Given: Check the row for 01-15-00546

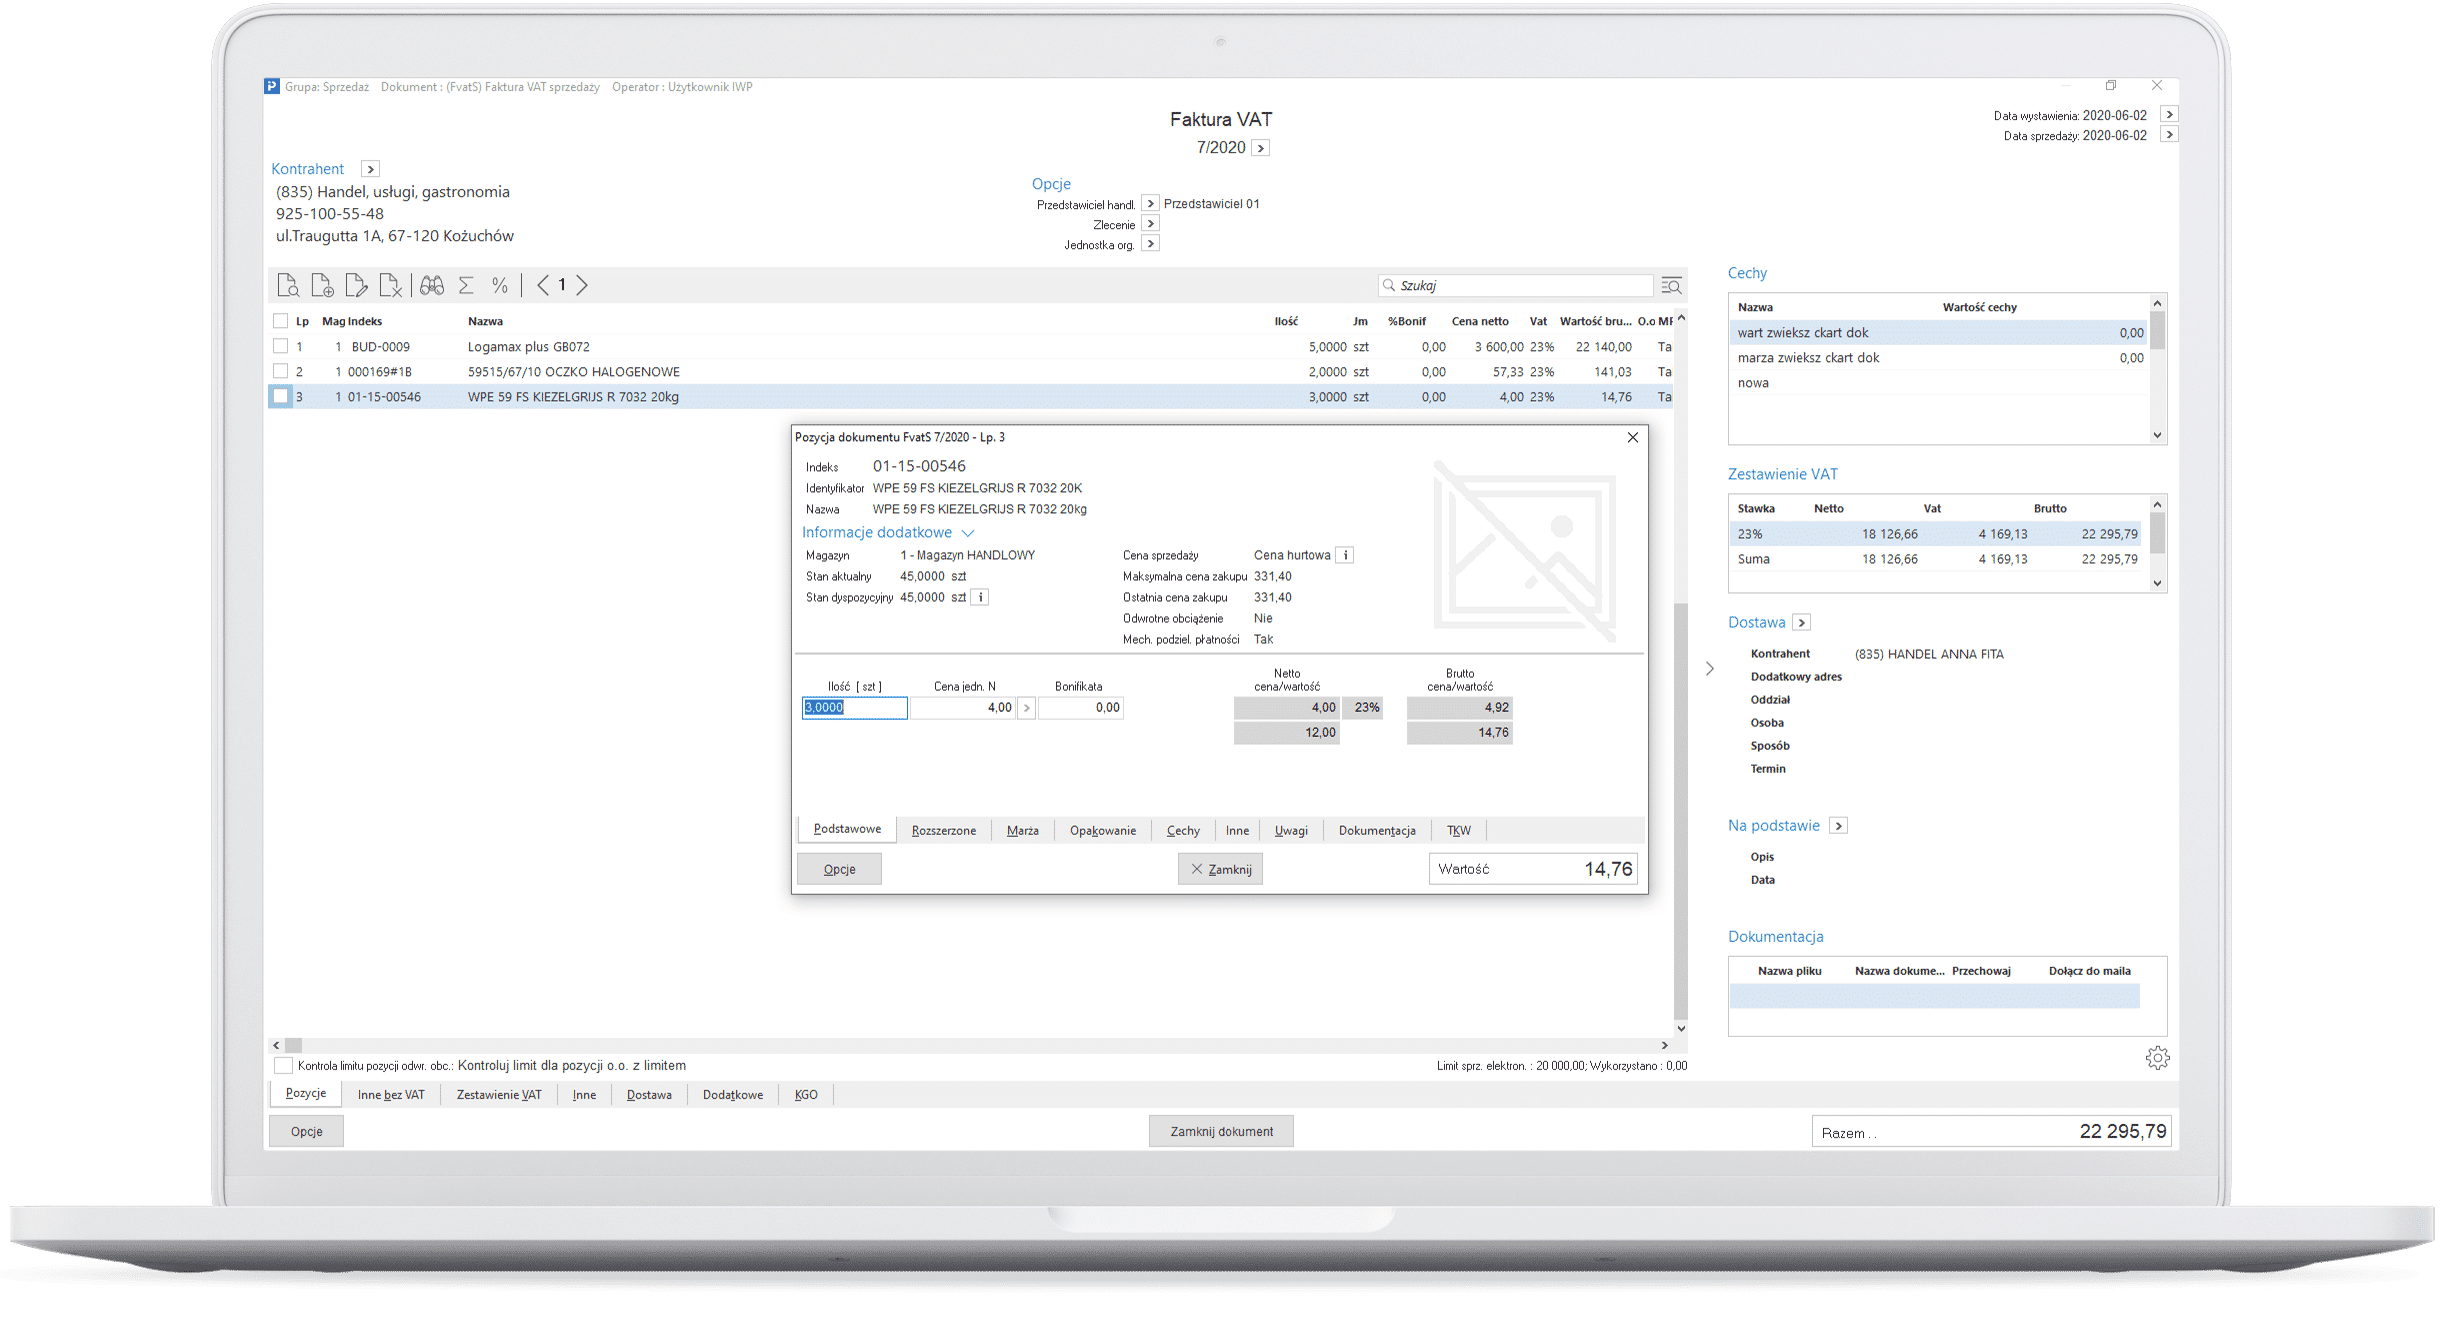Looking at the screenshot, I should pyautogui.click(x=280, y=396).
